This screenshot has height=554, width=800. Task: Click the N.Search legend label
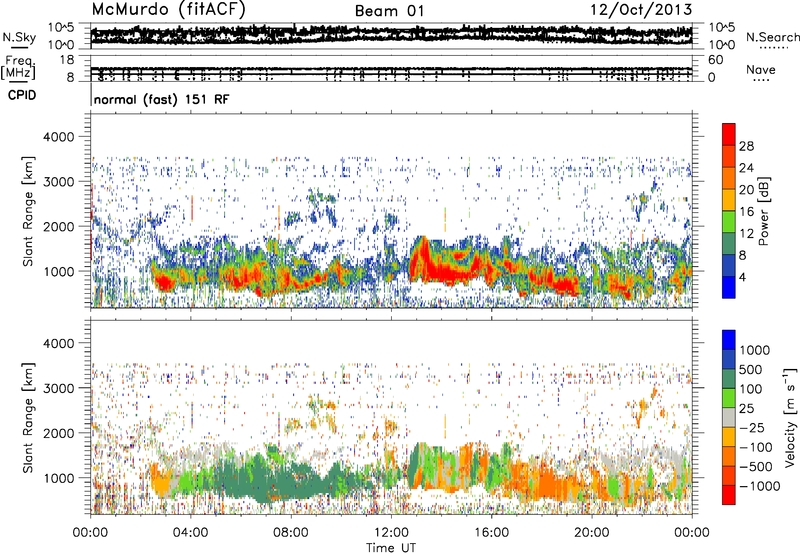pyautogui.click(x=773, y=37)
